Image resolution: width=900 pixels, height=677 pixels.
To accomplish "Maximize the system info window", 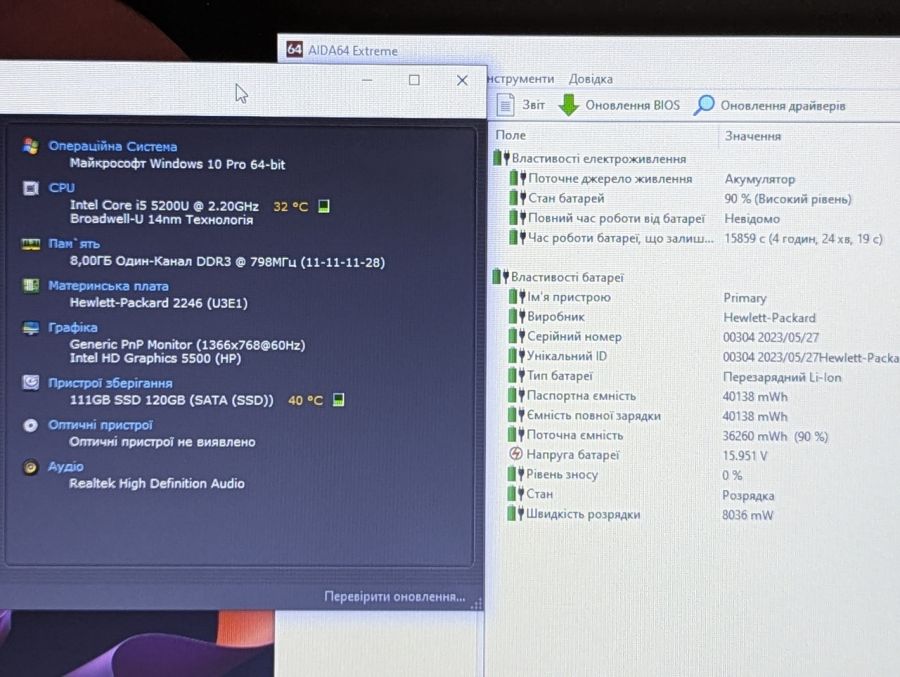I will [x=414, y=80].
